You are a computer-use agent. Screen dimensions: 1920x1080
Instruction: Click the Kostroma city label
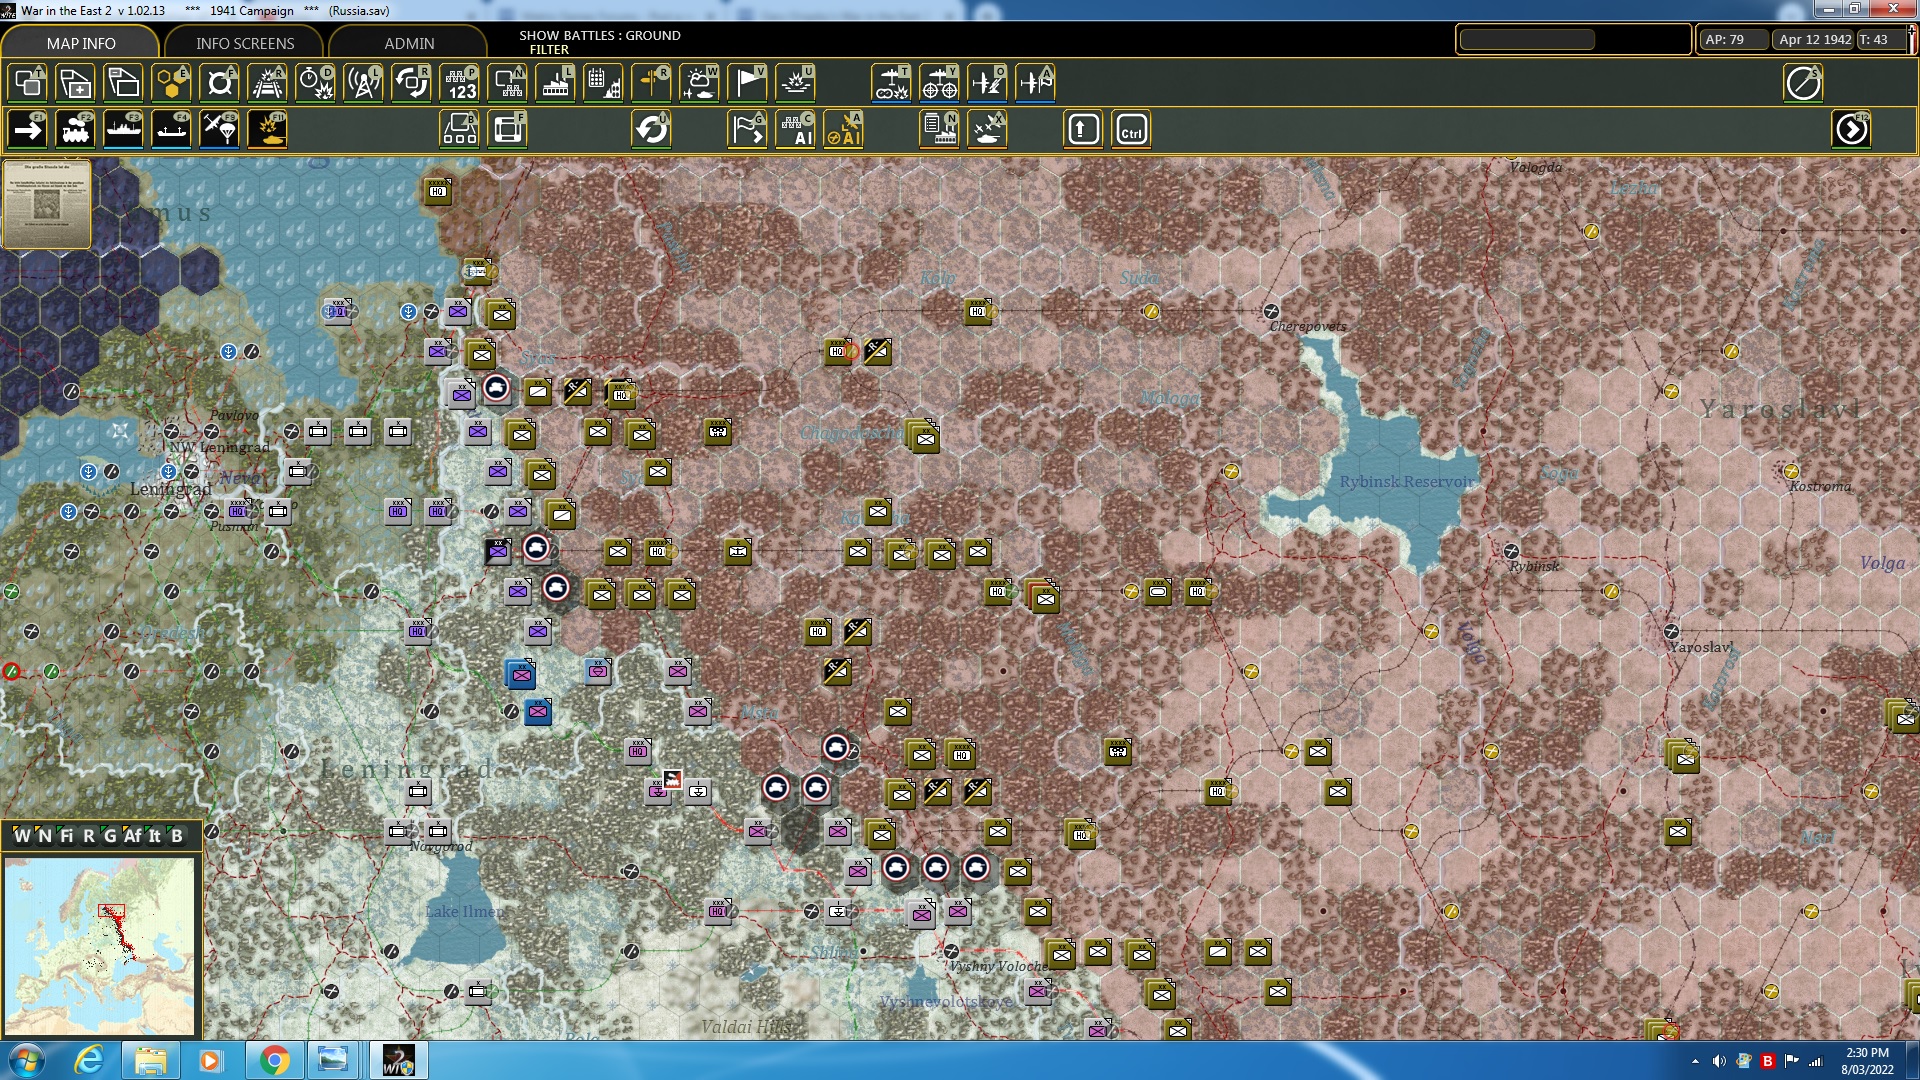click(x=1820, y=487)
